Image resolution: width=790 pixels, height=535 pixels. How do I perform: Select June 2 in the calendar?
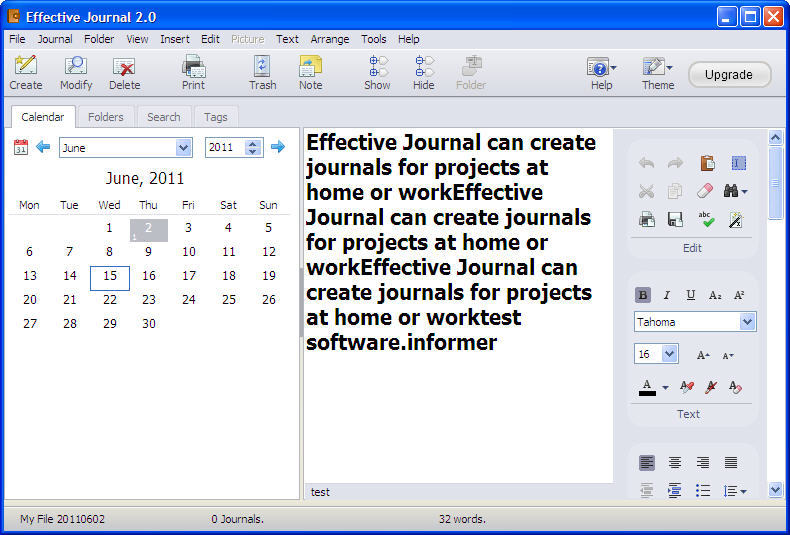click(149, 230)
